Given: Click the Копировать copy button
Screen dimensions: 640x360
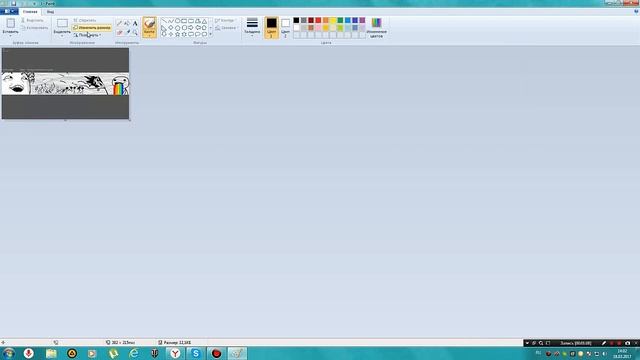Looking at the screenshot, I should 34,28.
